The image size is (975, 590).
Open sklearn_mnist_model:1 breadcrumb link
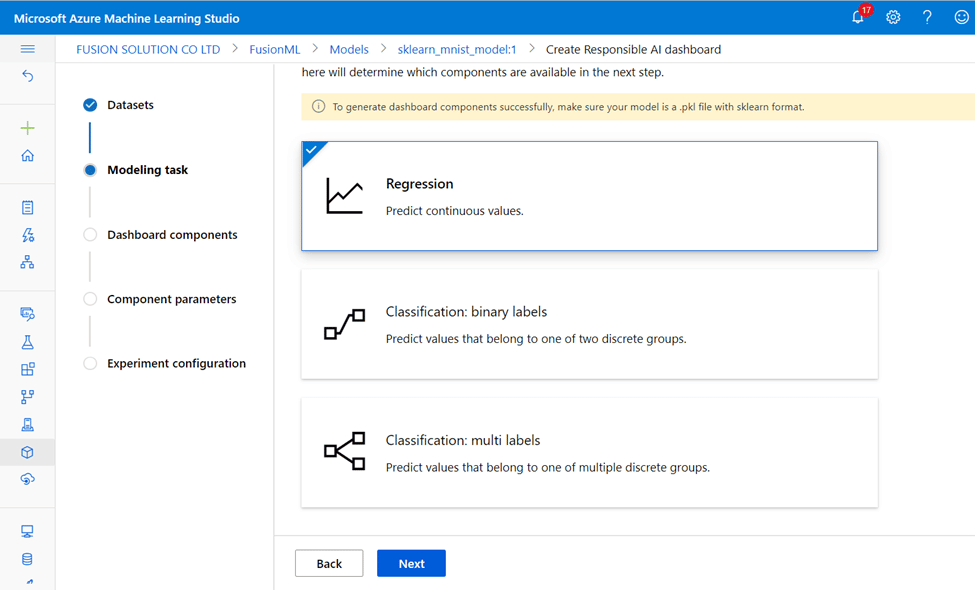tap(457, 49)
